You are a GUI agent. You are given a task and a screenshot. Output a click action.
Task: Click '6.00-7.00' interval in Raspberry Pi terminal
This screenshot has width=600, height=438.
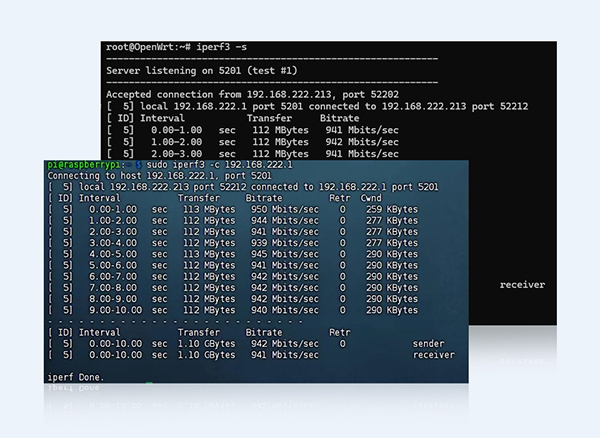(x=113, y=277)
